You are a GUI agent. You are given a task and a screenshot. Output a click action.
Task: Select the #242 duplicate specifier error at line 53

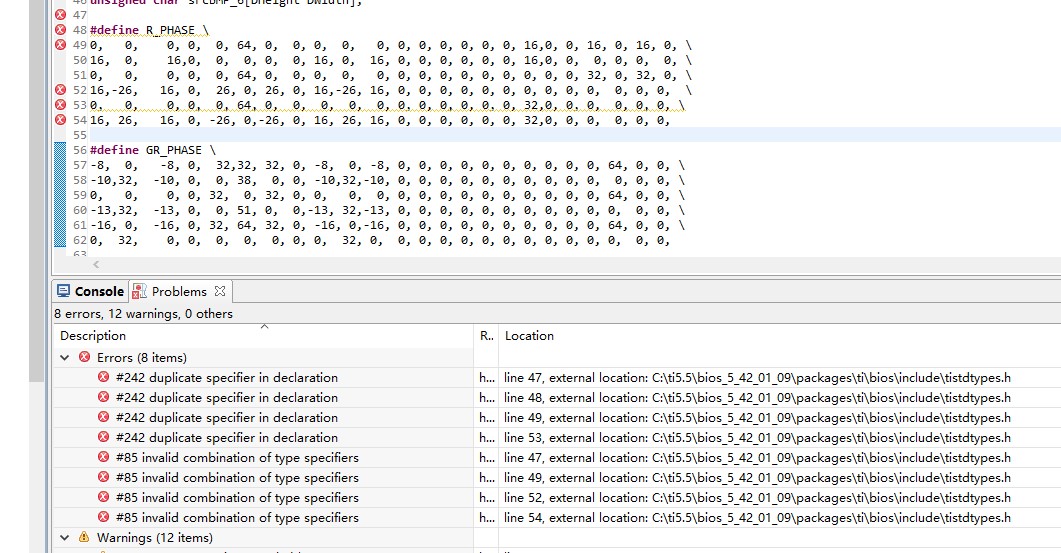click(x=557, y=437)
